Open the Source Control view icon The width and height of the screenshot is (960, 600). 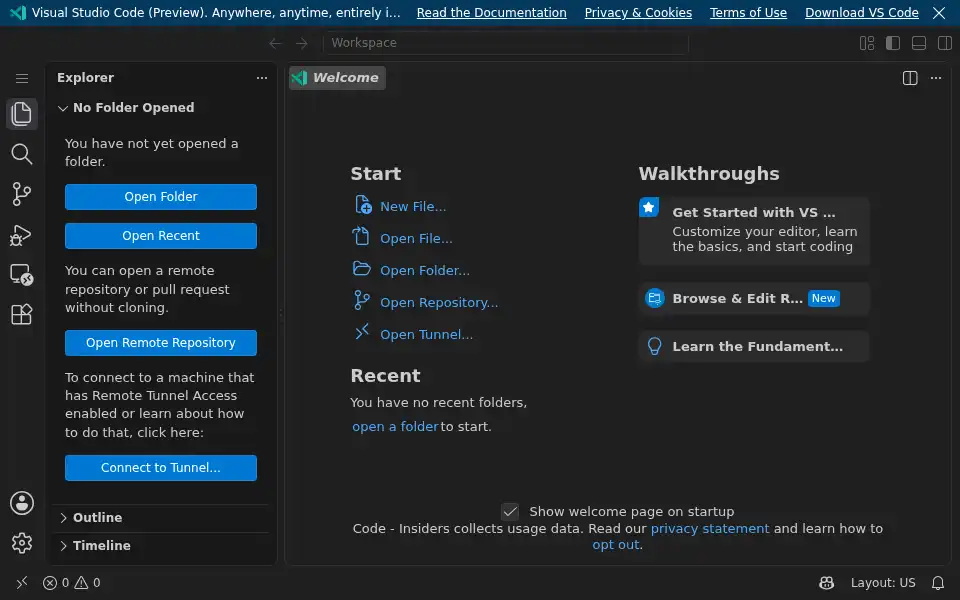tap(22, 194)
